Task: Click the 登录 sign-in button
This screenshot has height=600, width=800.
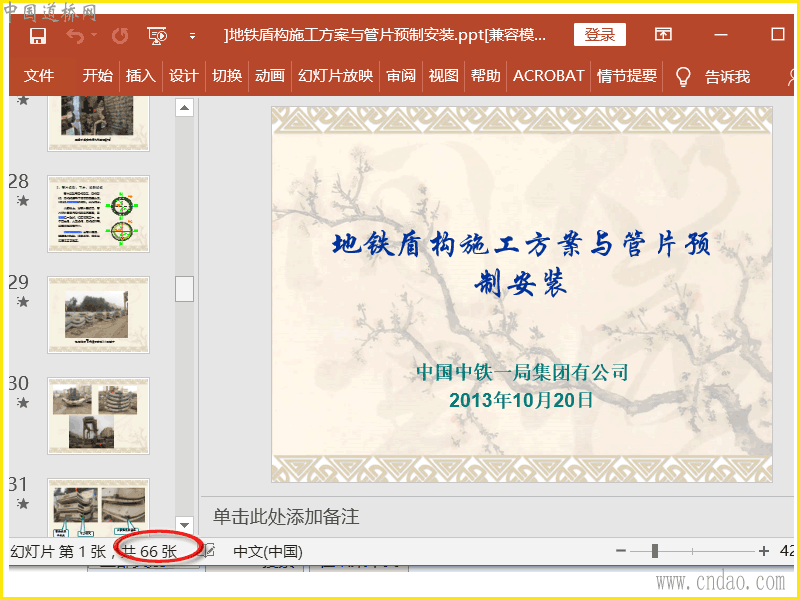Action: (x=599, y=35)
